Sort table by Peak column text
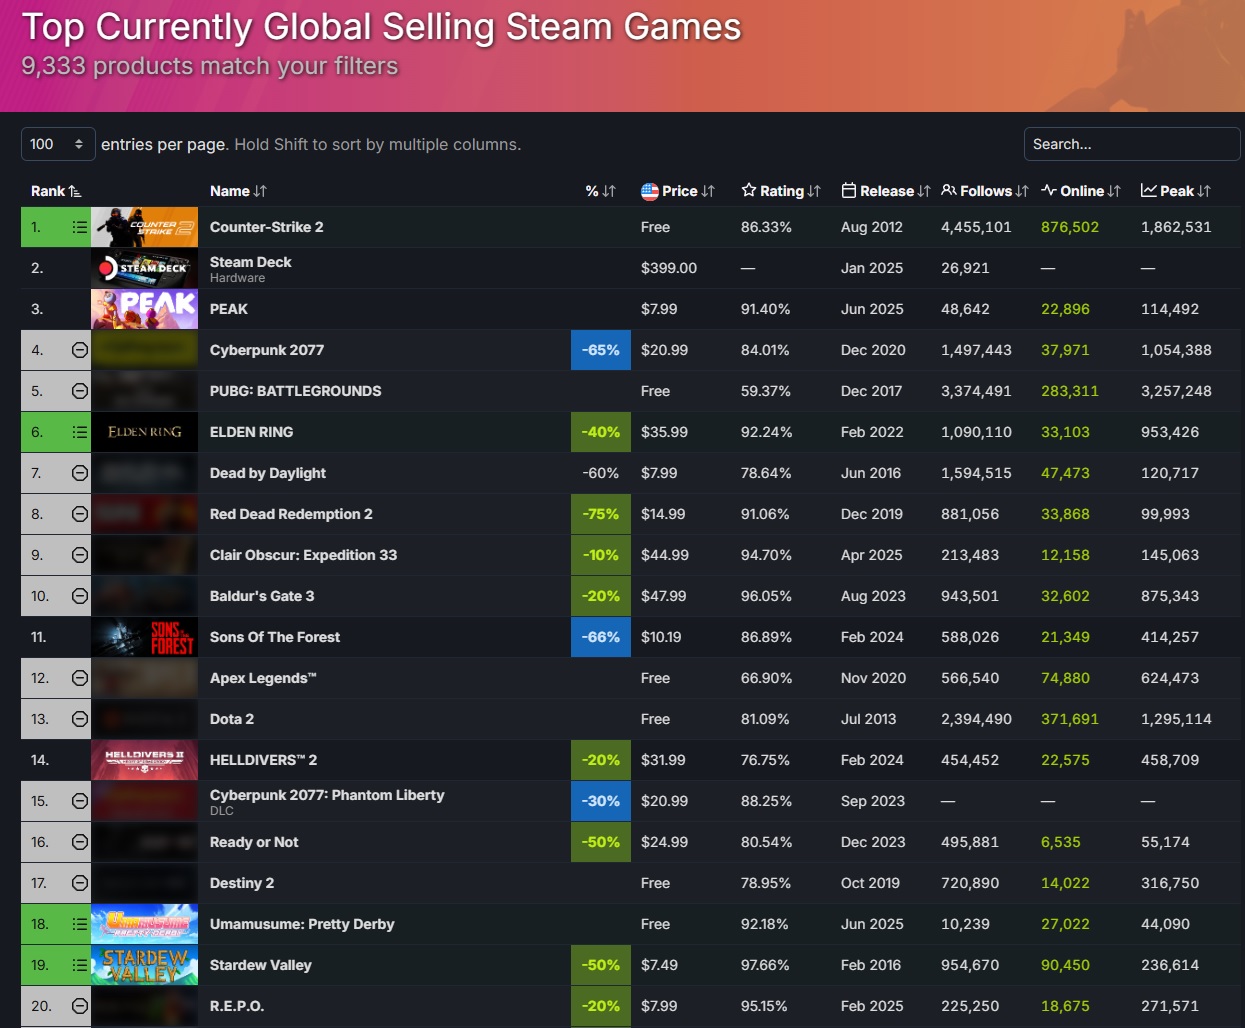This screenshot has width=1245, height=1028. [1177, 191]
